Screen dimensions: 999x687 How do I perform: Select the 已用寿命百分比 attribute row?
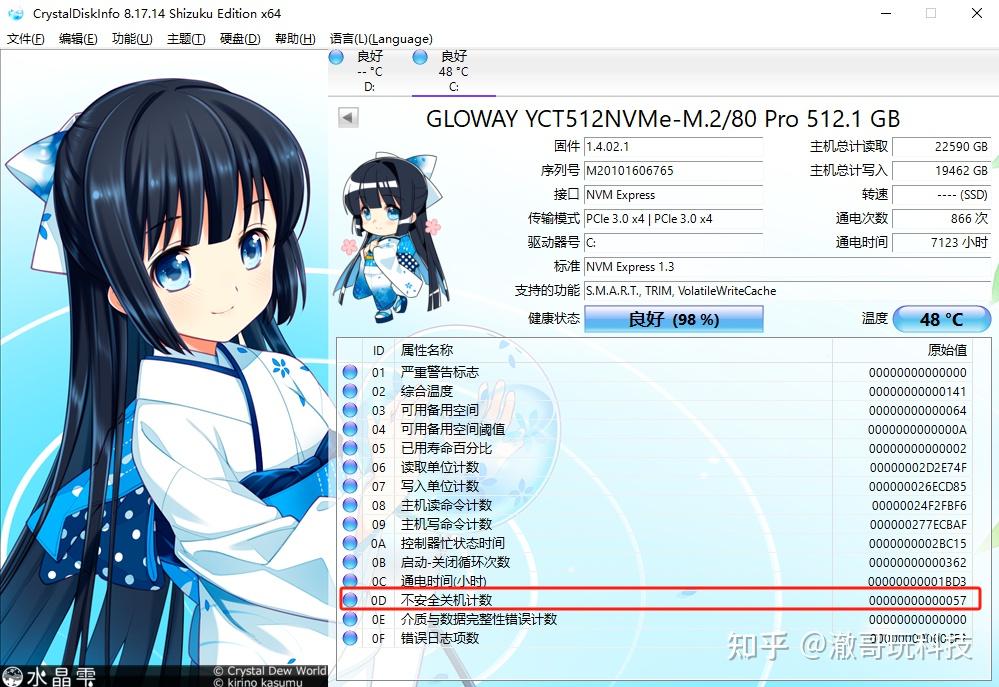click(655, 448)
